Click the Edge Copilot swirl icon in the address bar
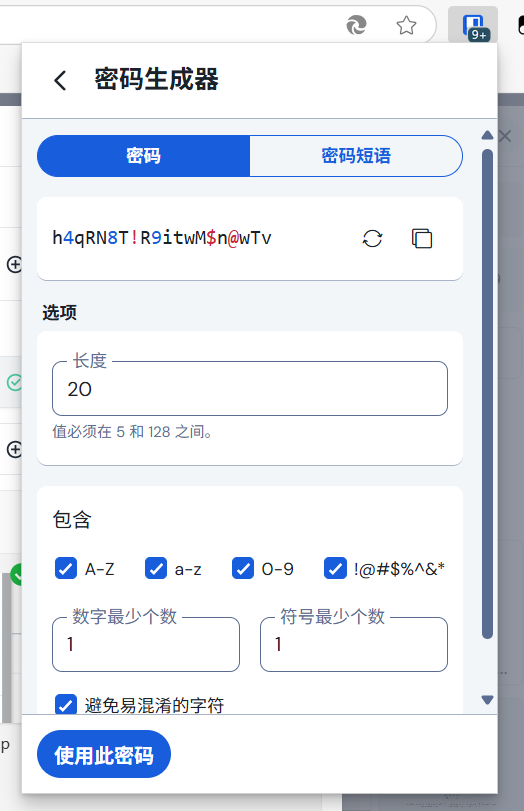Viewport: 524px width, 811px height. [x=356, y=25]
